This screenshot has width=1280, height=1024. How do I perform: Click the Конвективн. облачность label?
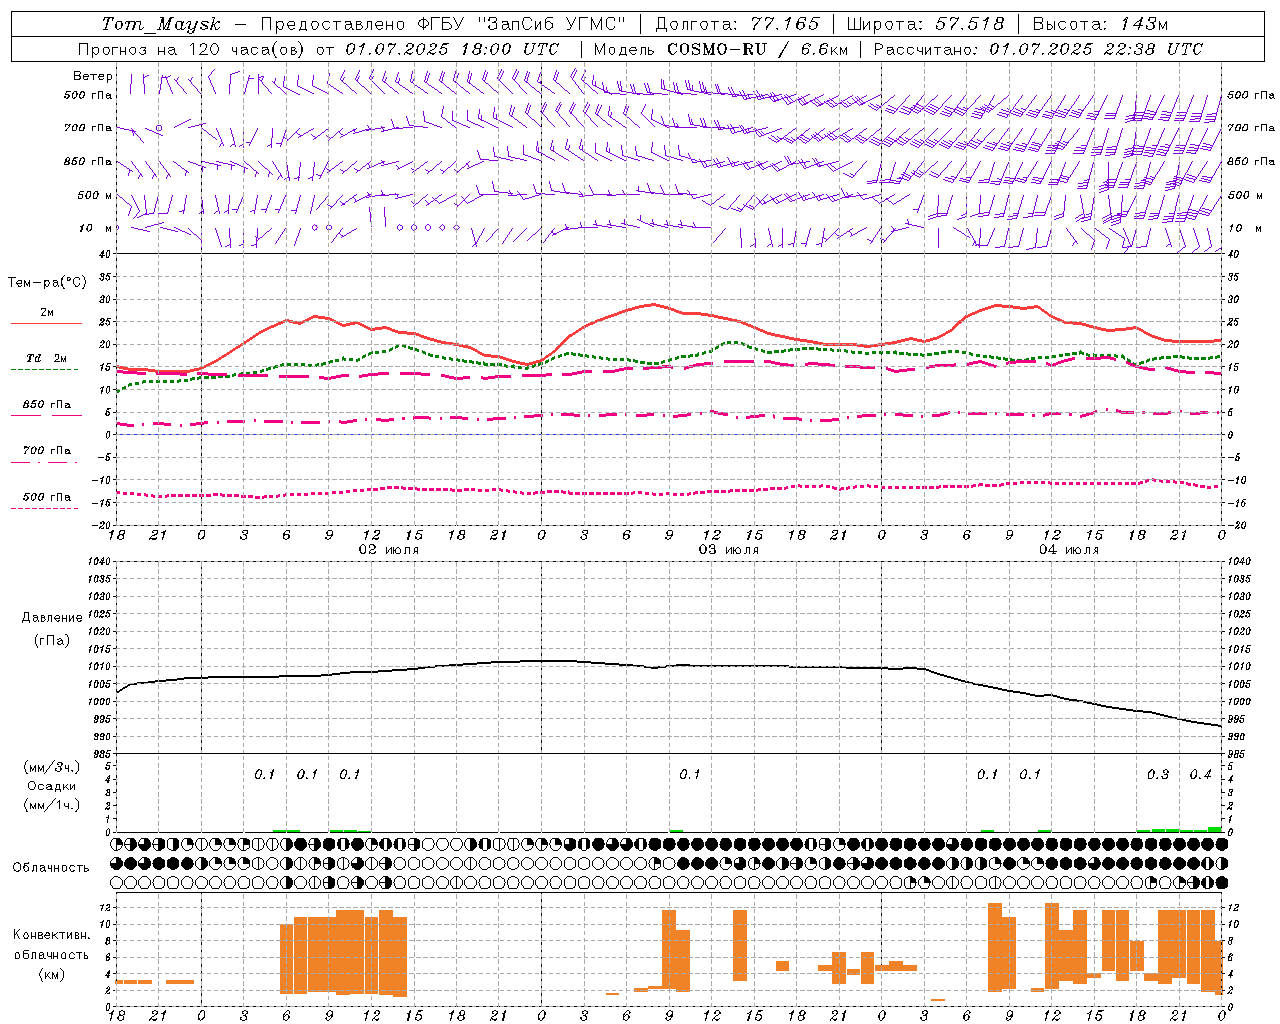coord(51,945)
